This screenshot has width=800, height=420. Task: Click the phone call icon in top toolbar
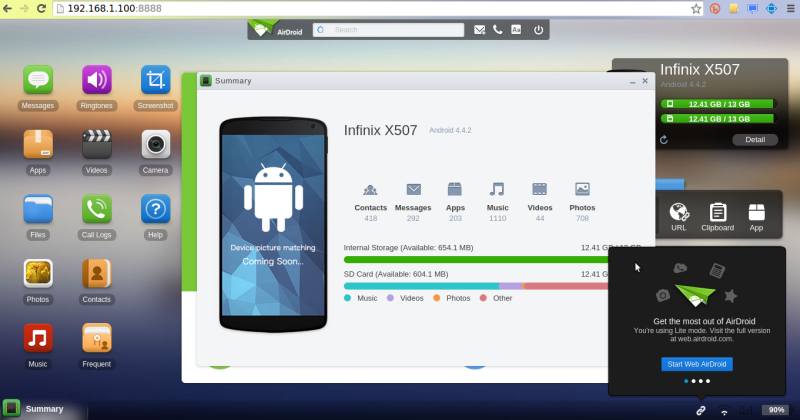click(x=497, y=30)
